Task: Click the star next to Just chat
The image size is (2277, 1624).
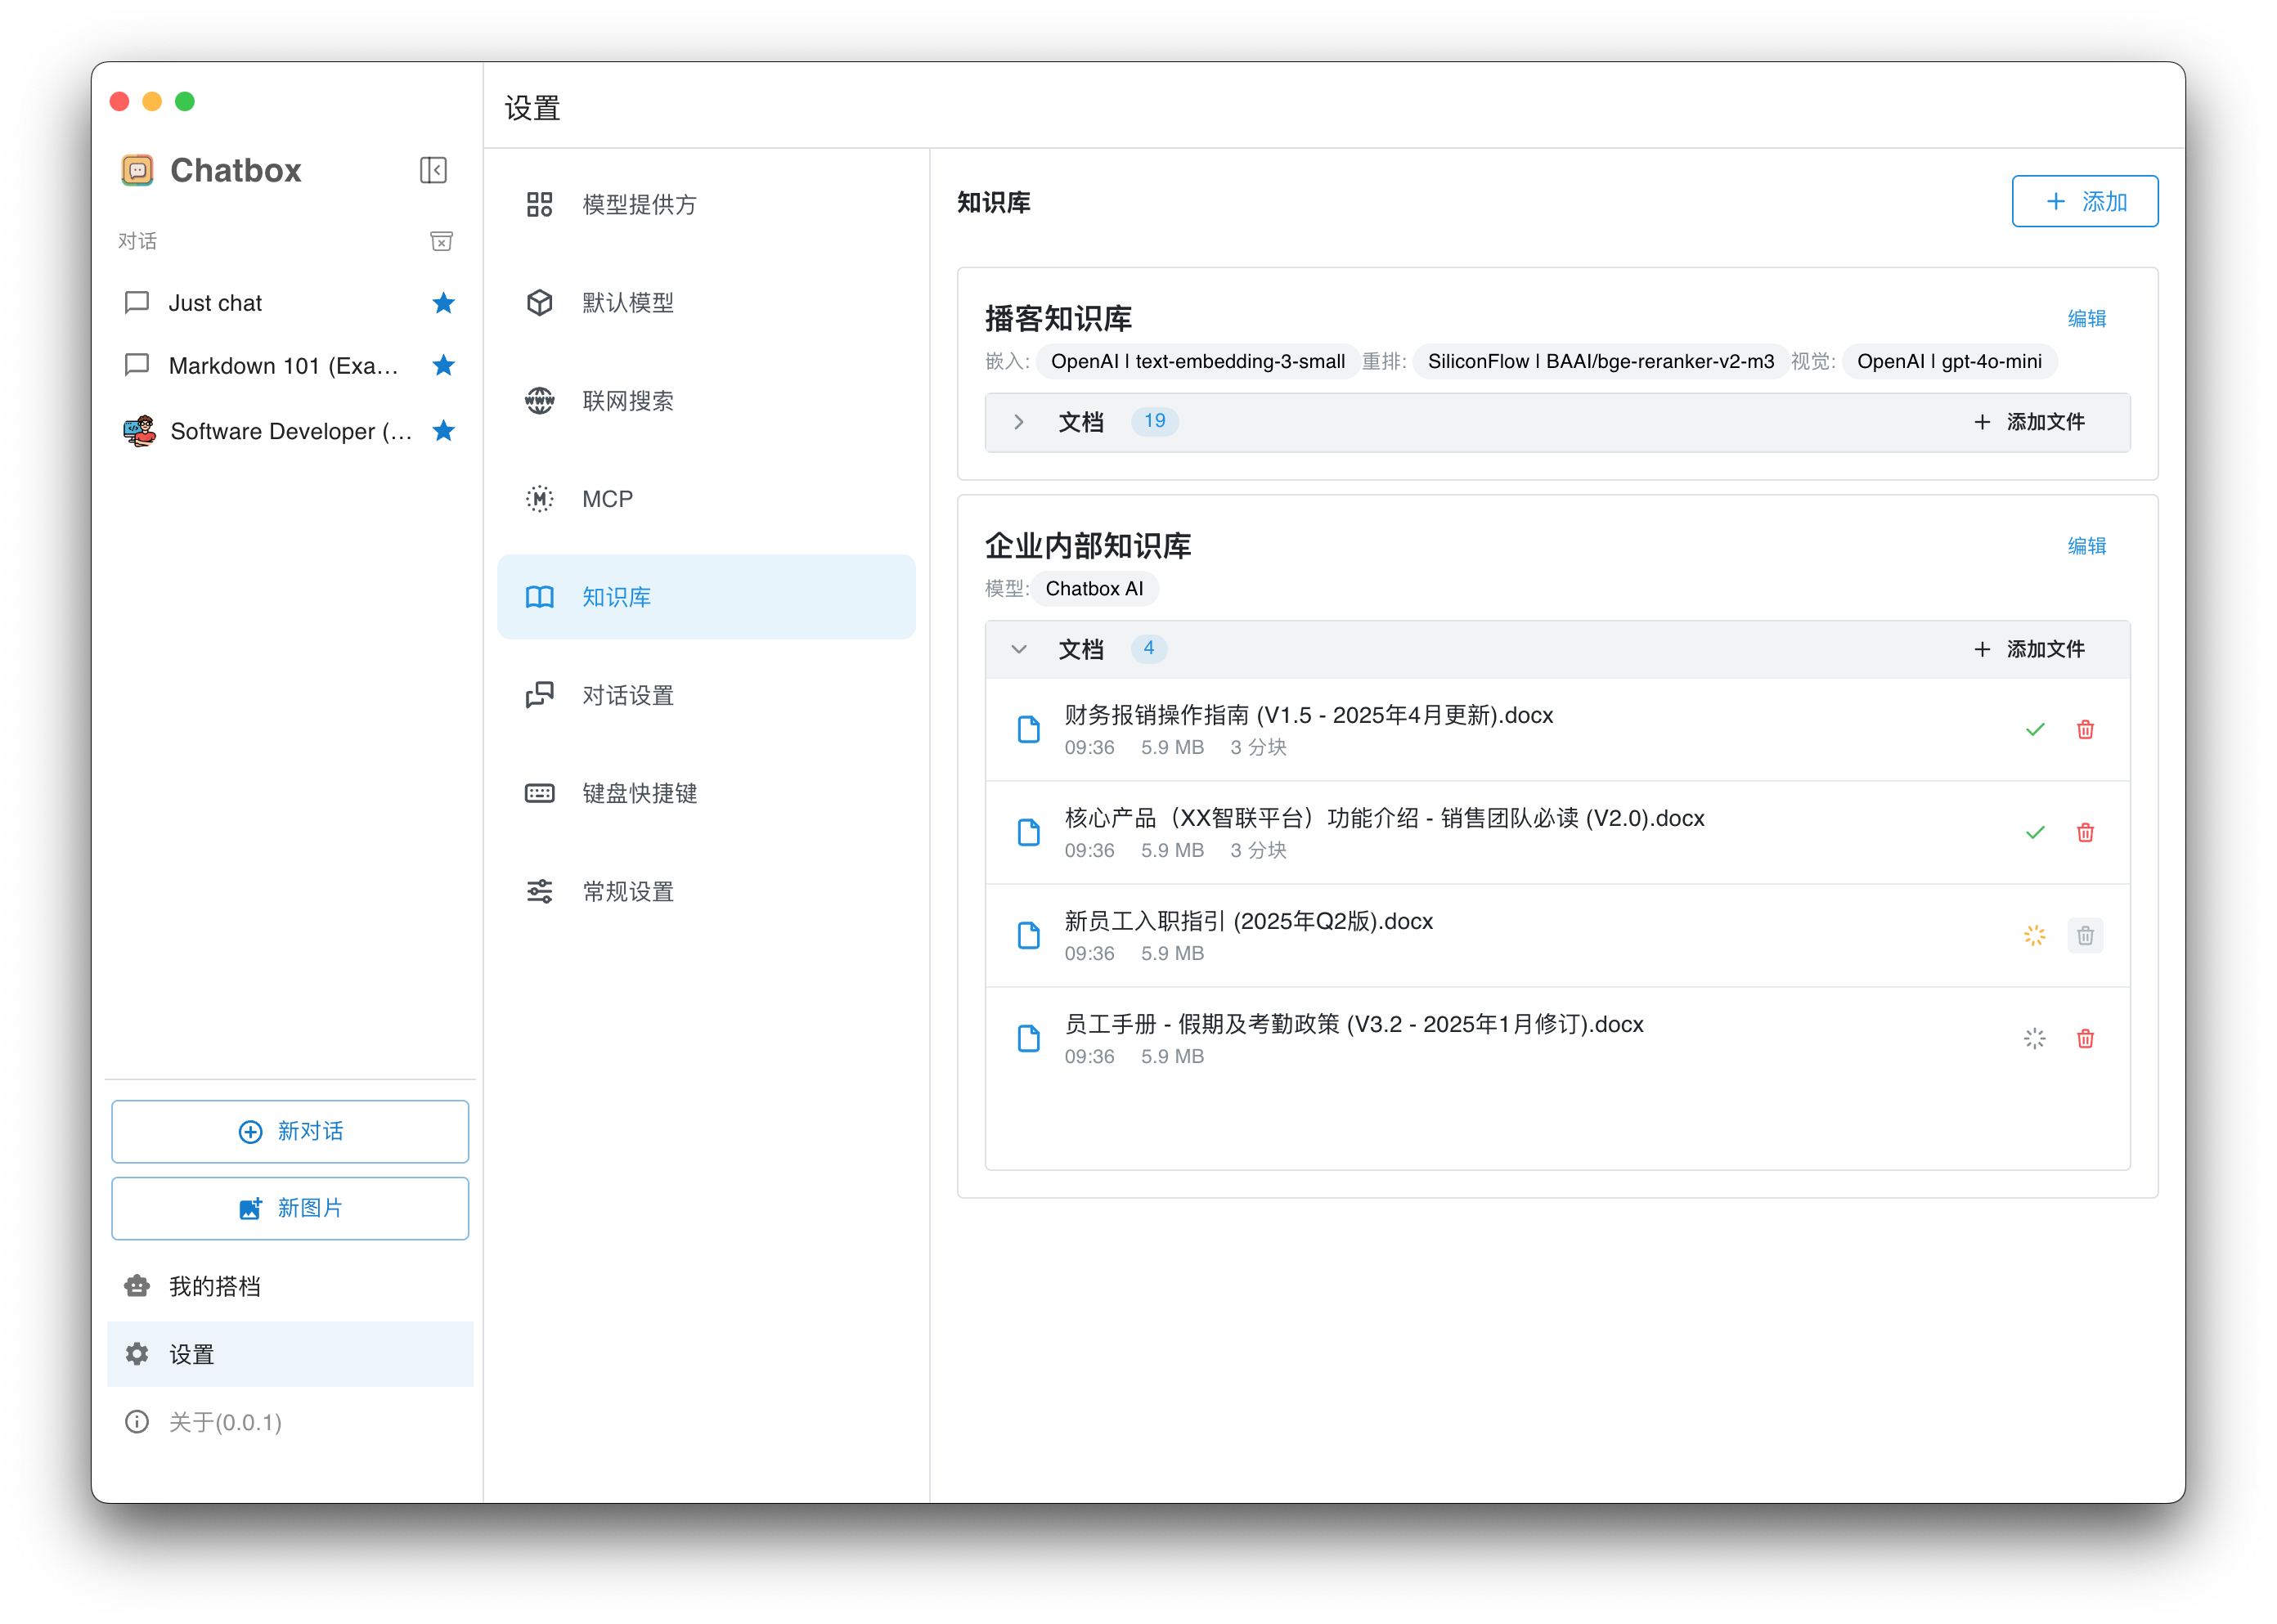Action: (x=444, y=303)
